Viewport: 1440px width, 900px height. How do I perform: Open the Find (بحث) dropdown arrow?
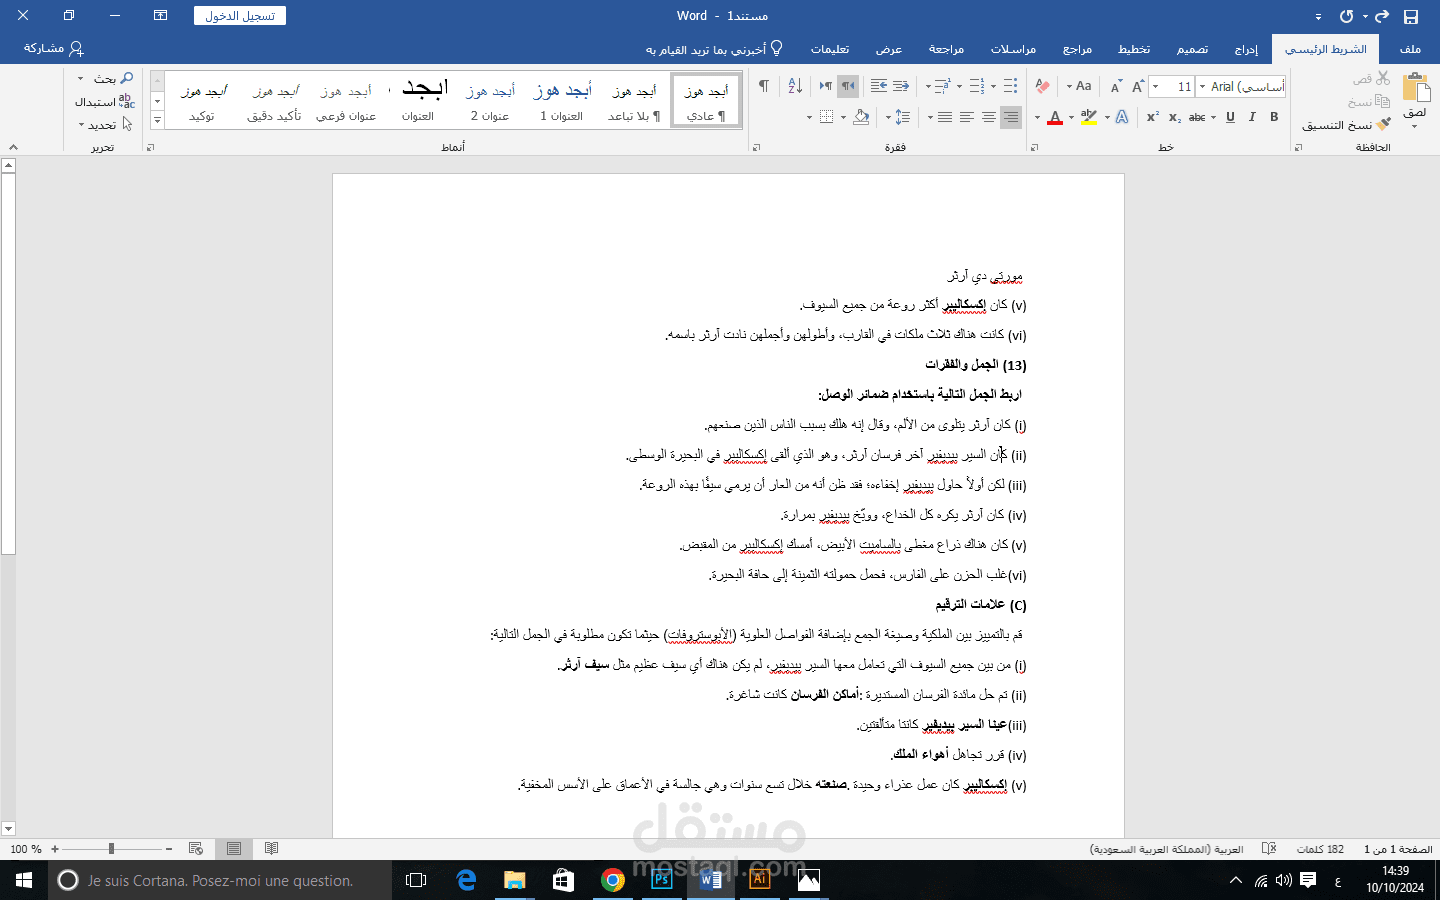tap(81, 79)
